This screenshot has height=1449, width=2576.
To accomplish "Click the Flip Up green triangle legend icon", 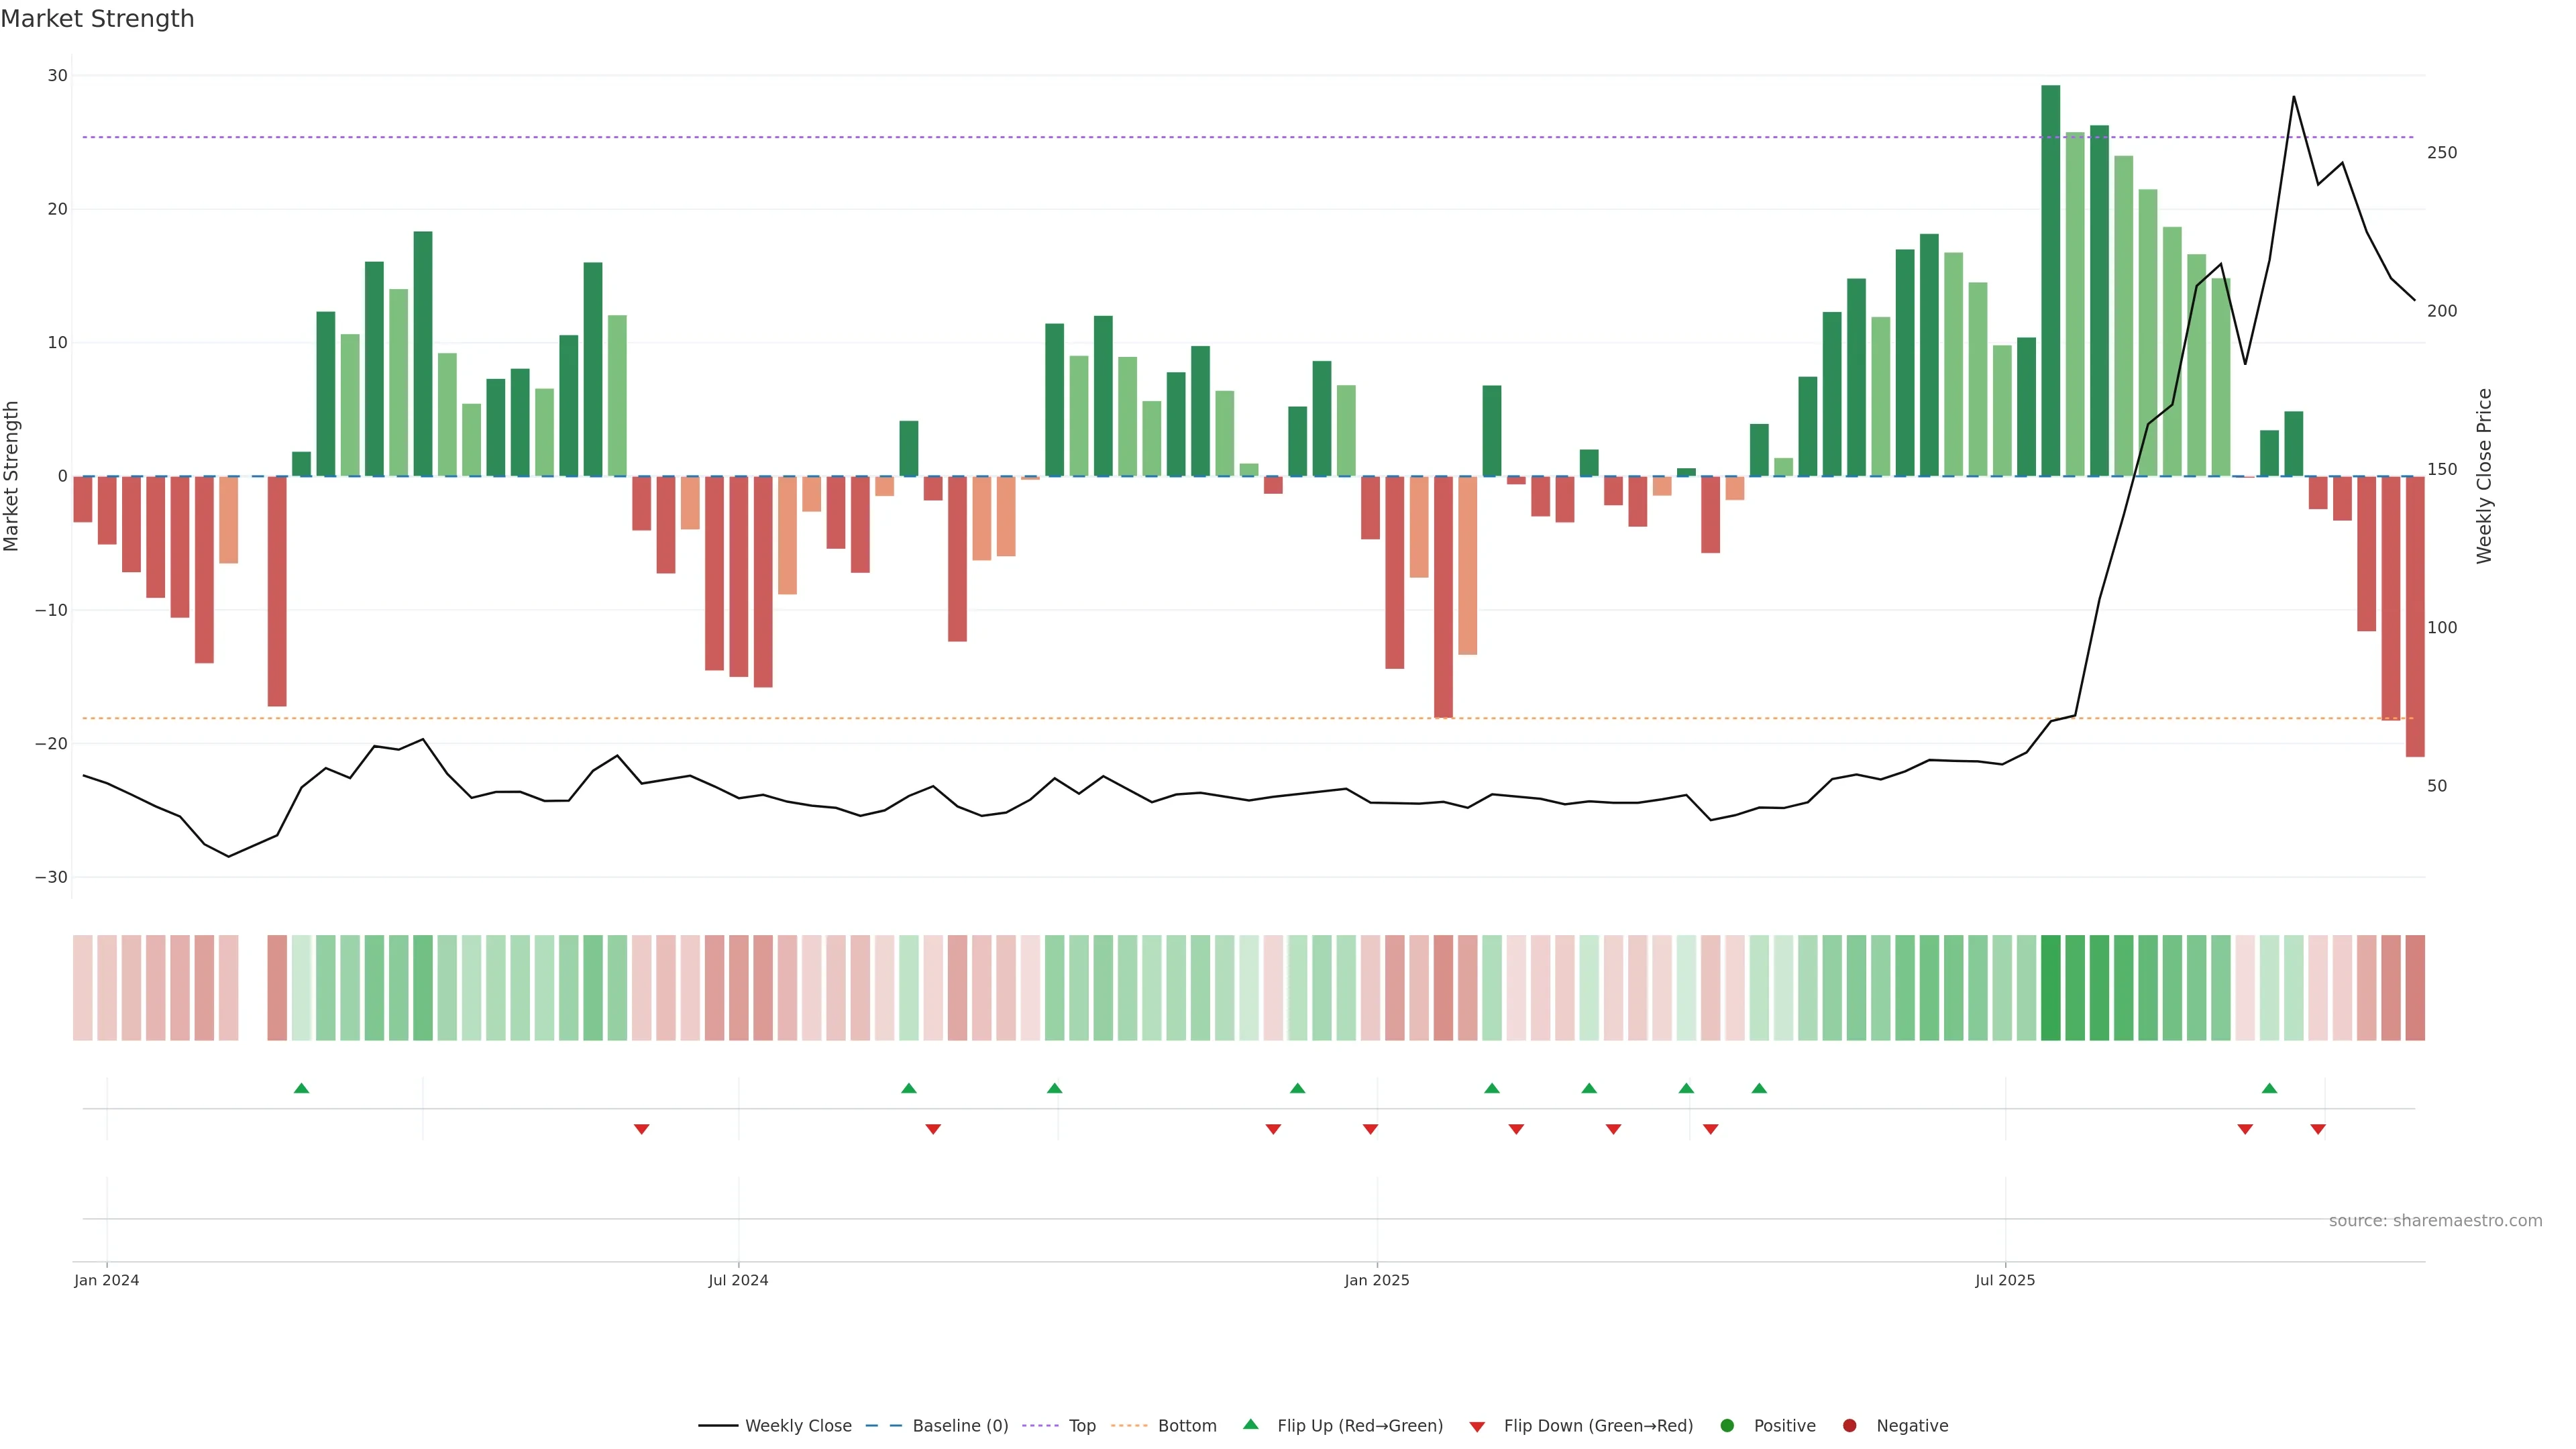I will tap(1250, 1424).
